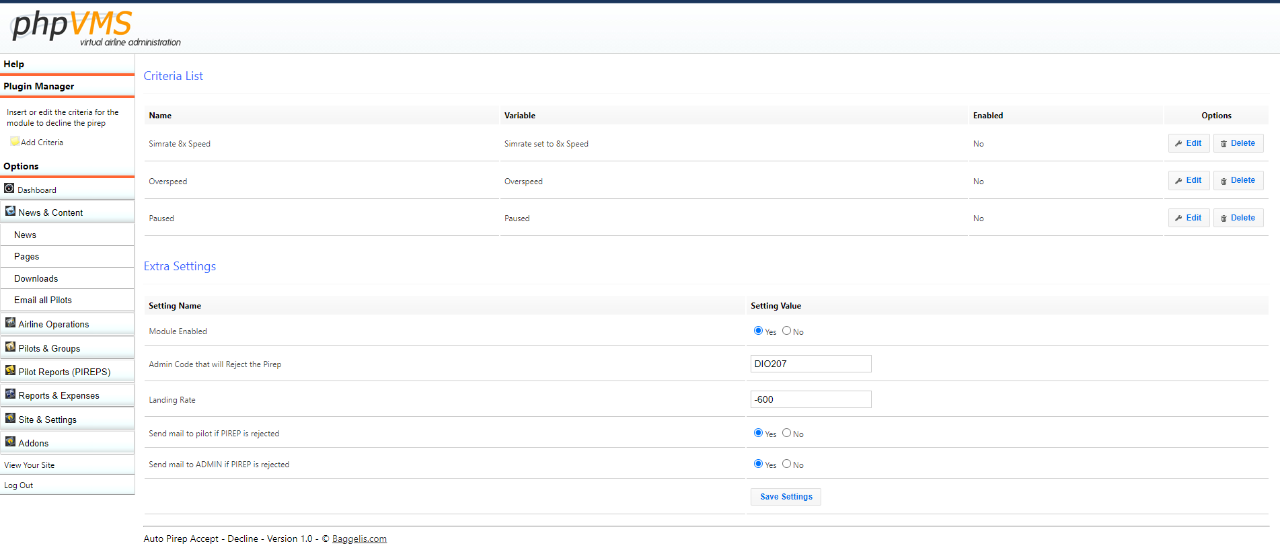Screen dimensions: 1280x558
Task: Select No for send mail to ADMIN
Action: pyautogui.click(x=787, y=464)
